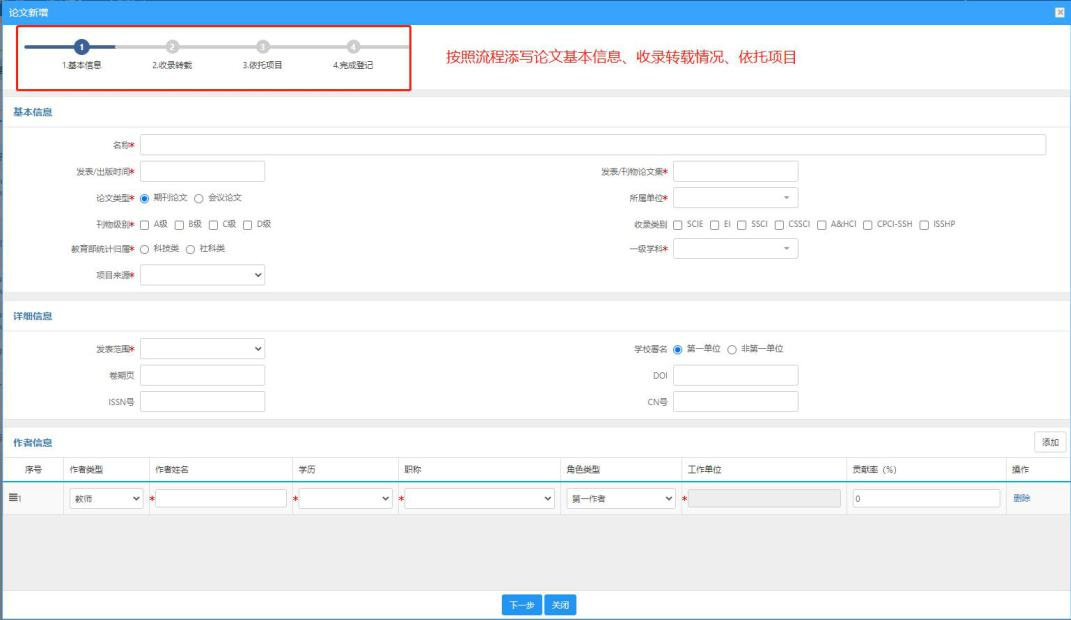Click the row drag handle icon

coord(13,498)
